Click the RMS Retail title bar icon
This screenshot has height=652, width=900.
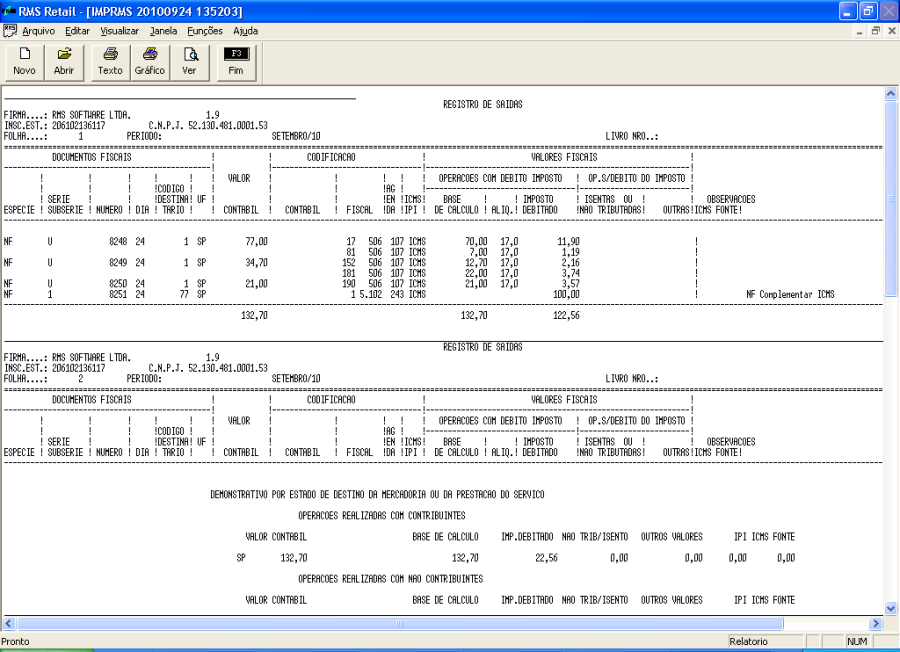(9, 11)
